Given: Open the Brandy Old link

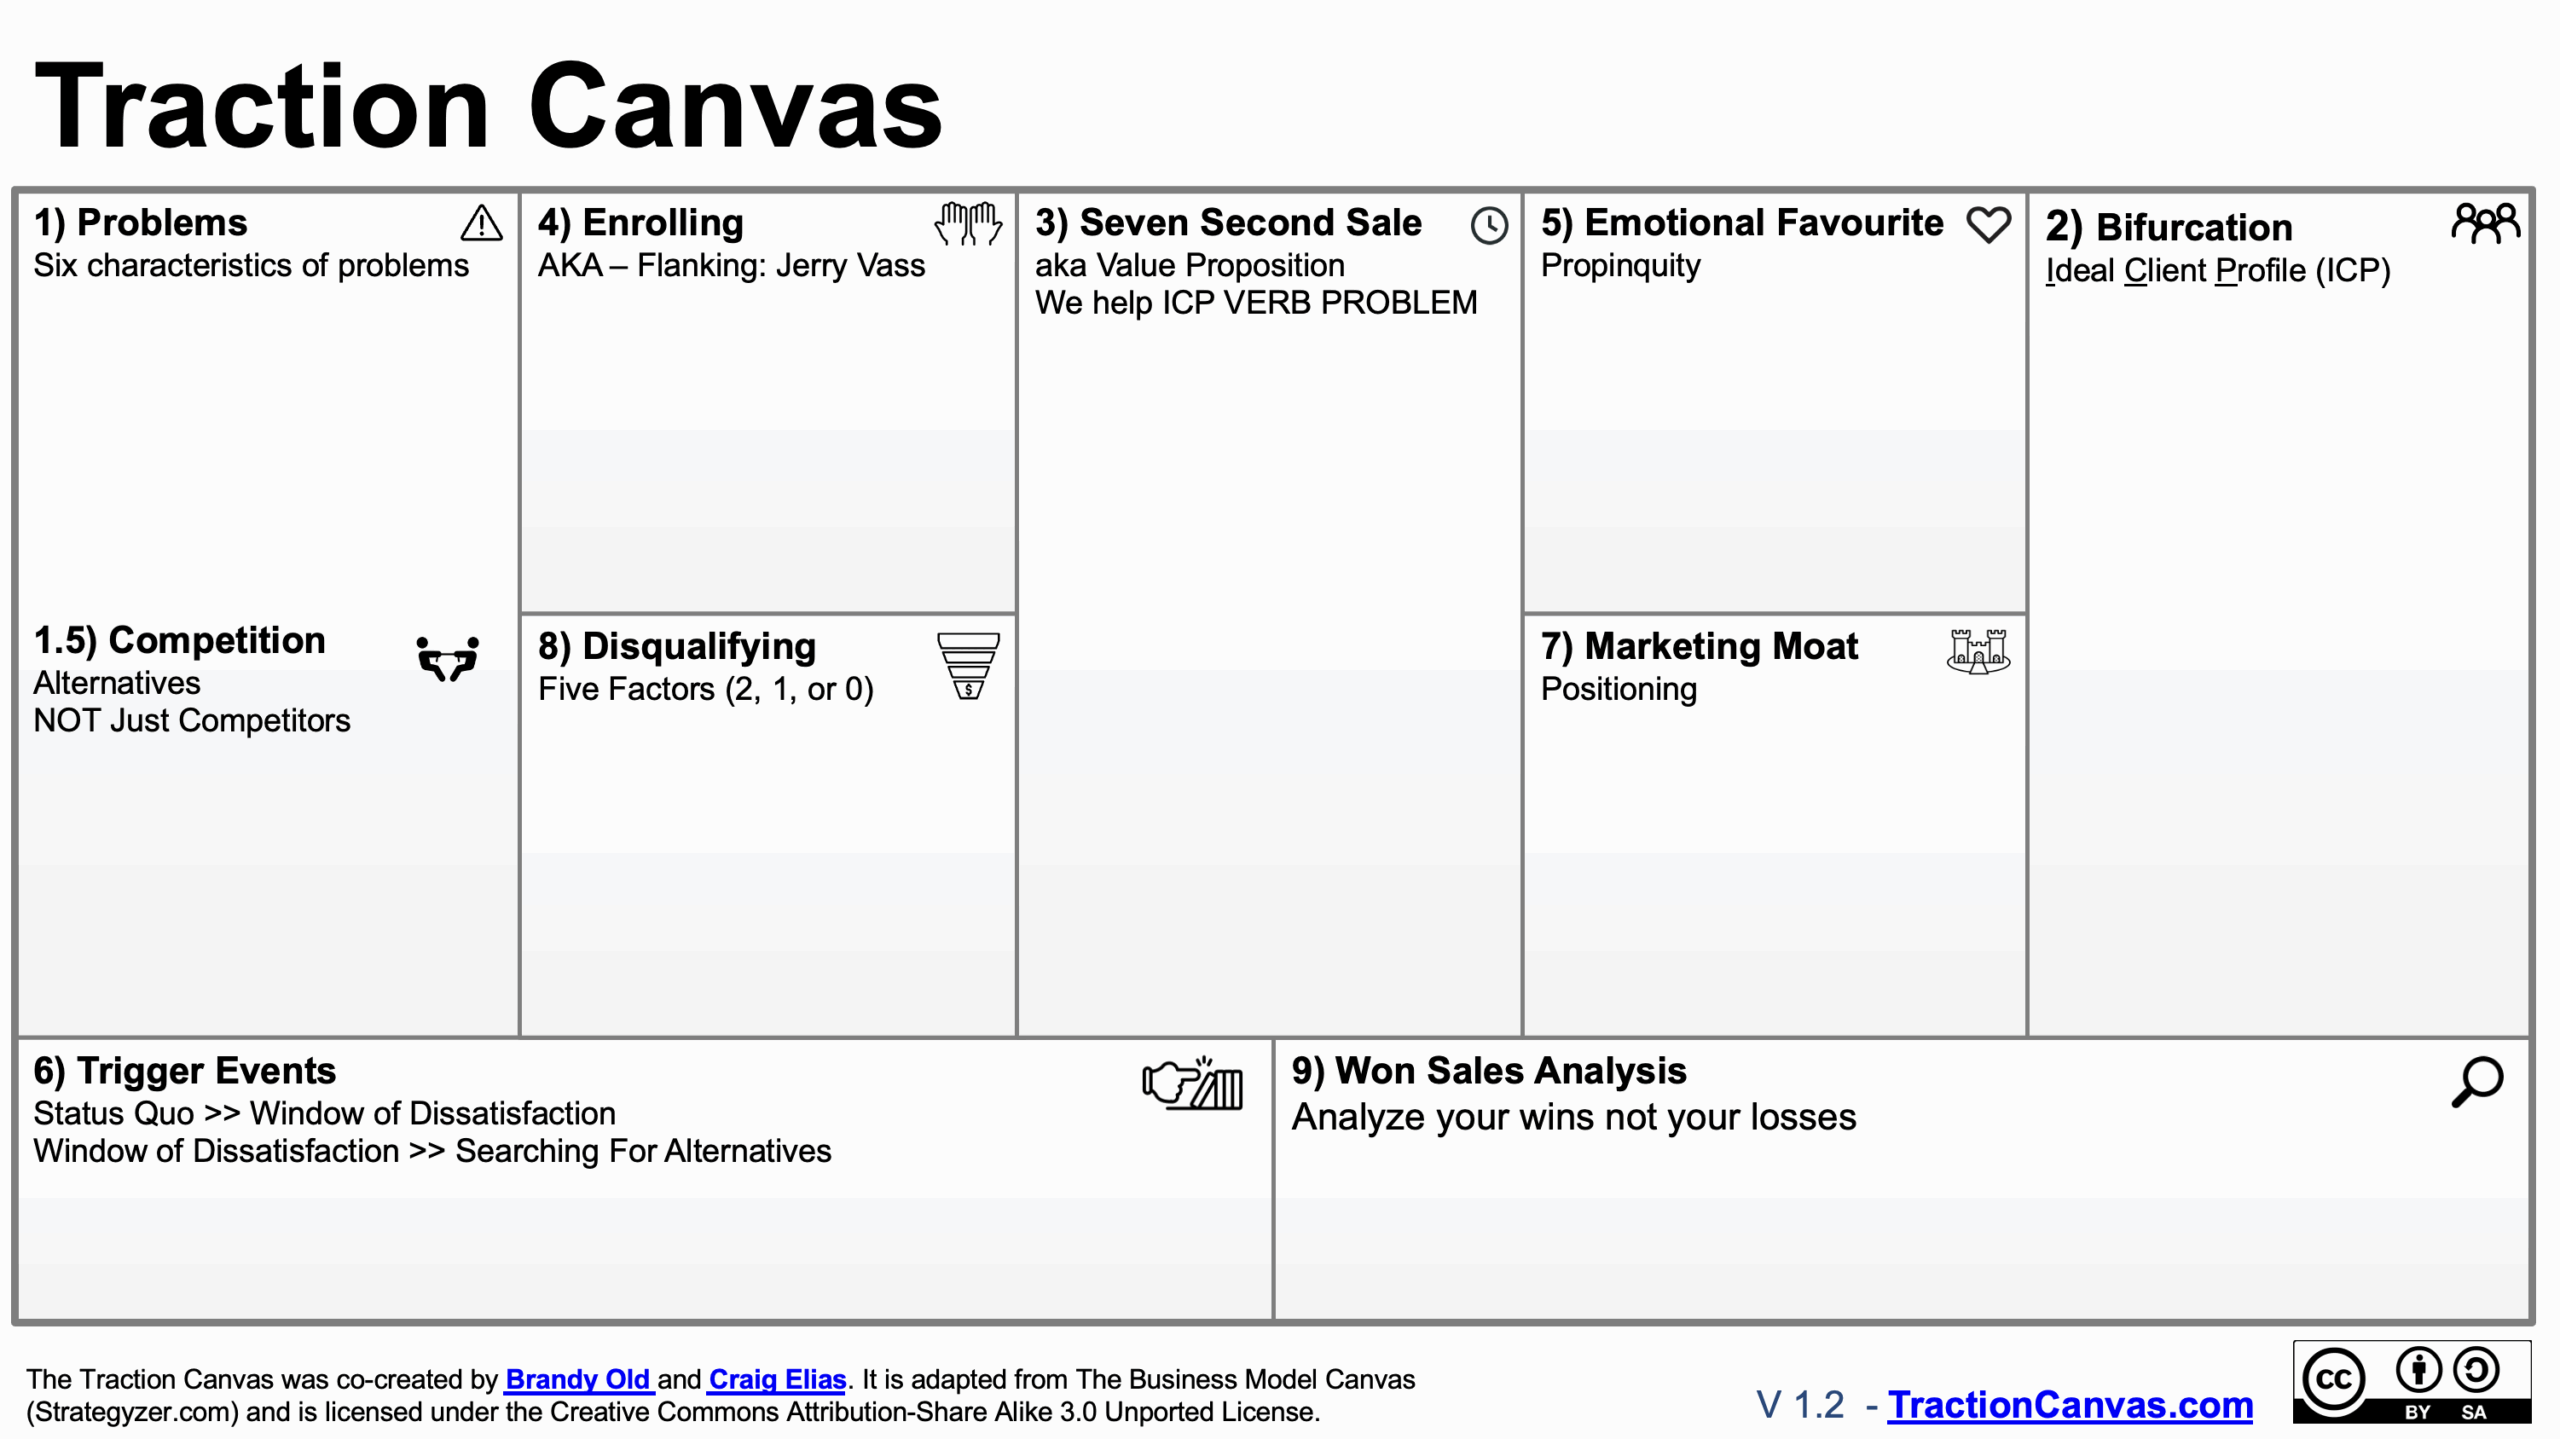Looking at the screenshot, I should (579, 1379).
